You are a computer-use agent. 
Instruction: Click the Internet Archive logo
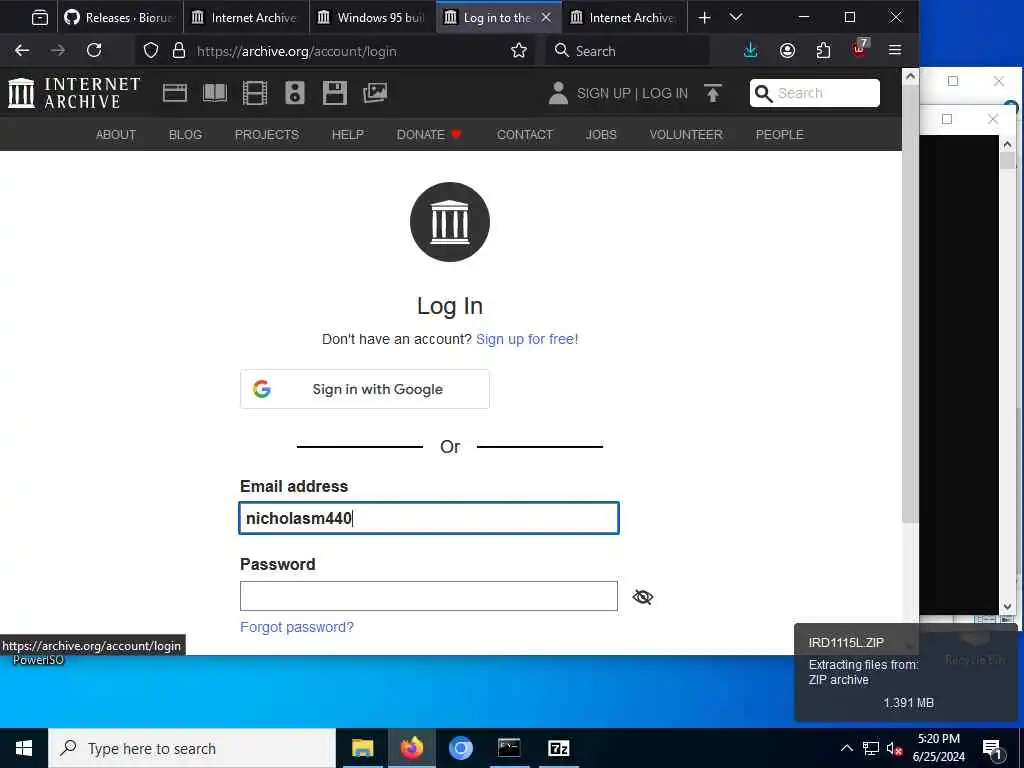pyautogui.click(x=74, y=93)
